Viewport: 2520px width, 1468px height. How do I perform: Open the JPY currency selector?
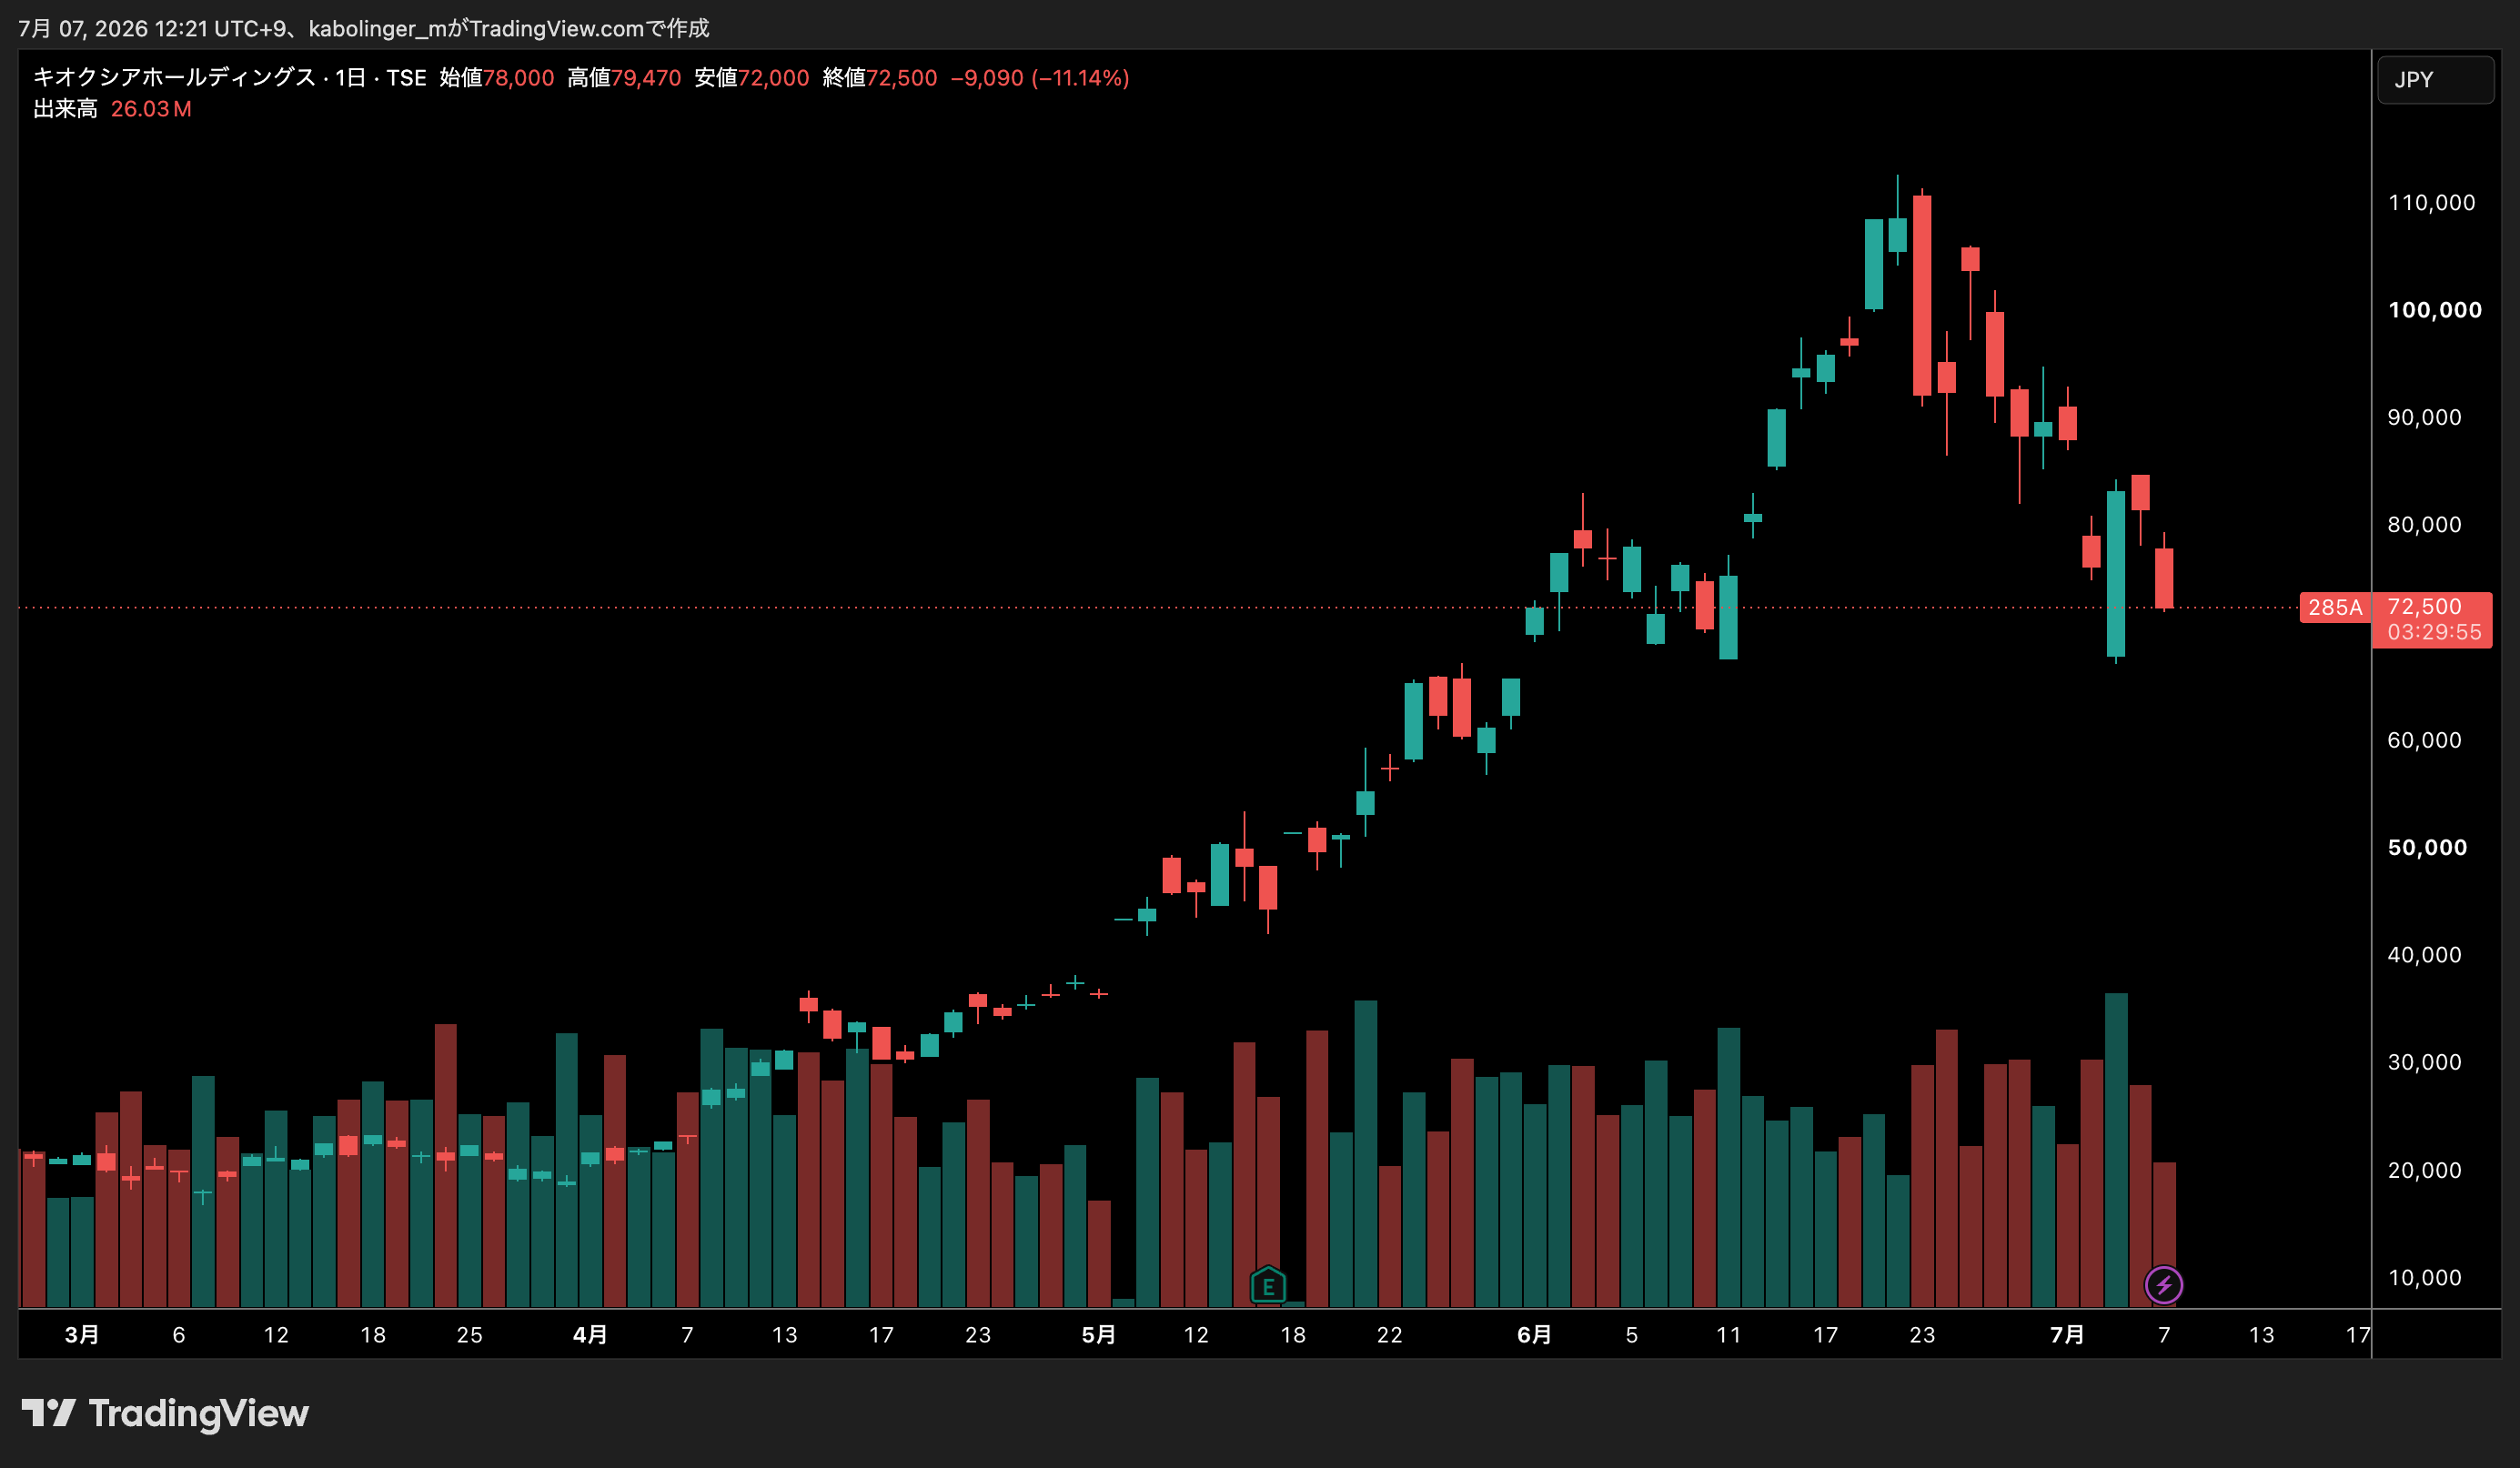click(x=2435, y=79)
